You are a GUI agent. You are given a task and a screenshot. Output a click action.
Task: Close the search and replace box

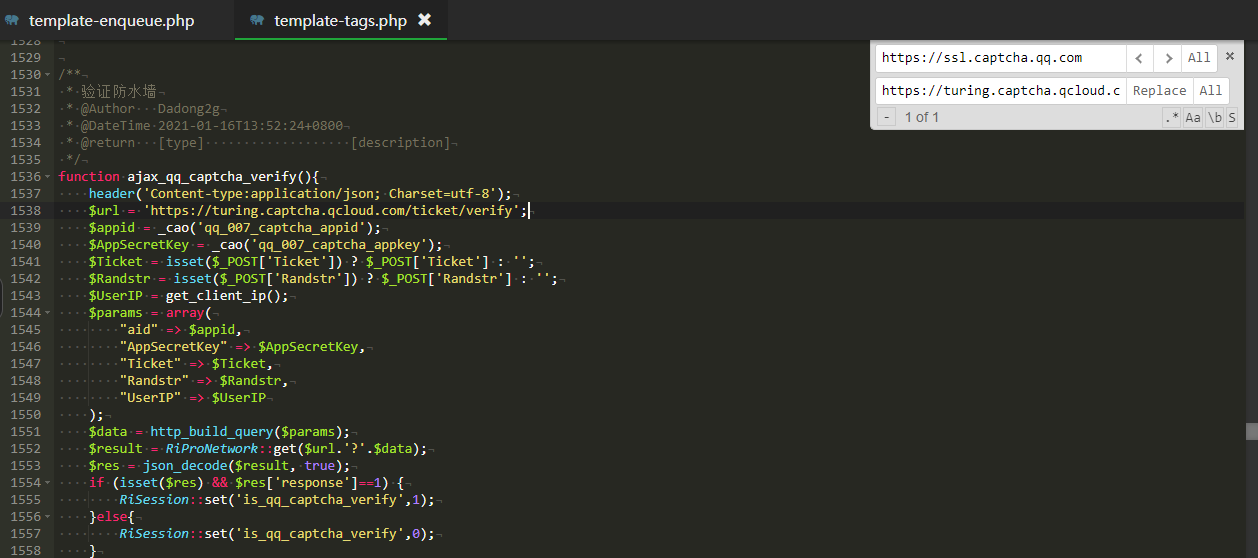1230,56
